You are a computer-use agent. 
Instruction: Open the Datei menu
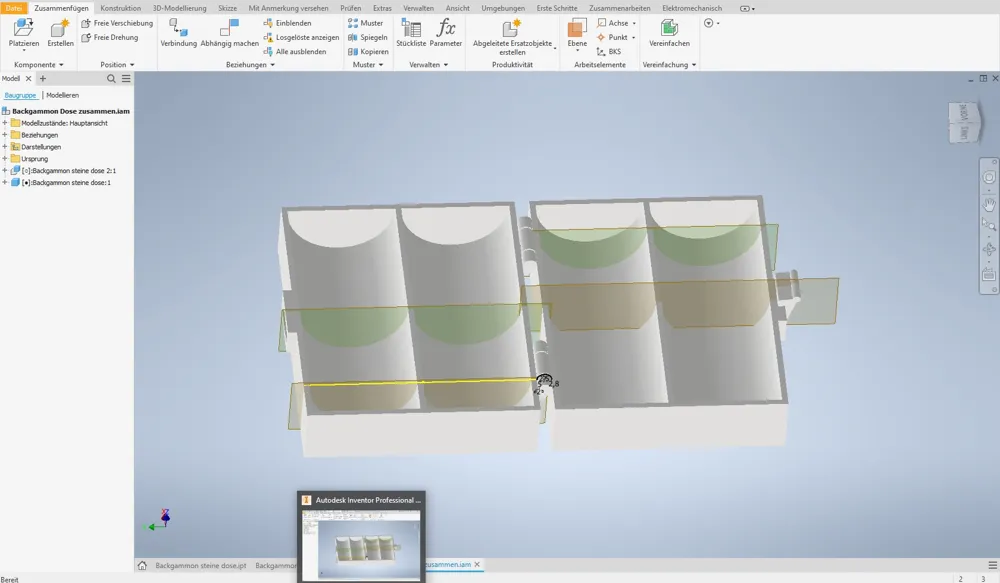[x=14, y=8]
